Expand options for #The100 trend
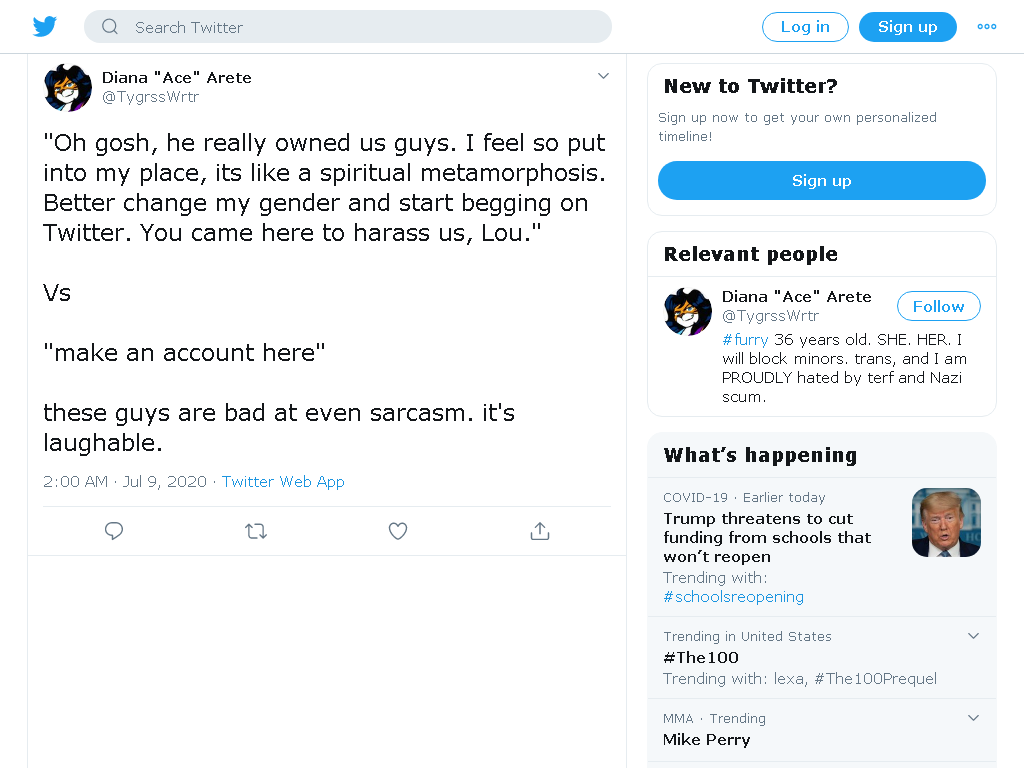 point(973,635)
